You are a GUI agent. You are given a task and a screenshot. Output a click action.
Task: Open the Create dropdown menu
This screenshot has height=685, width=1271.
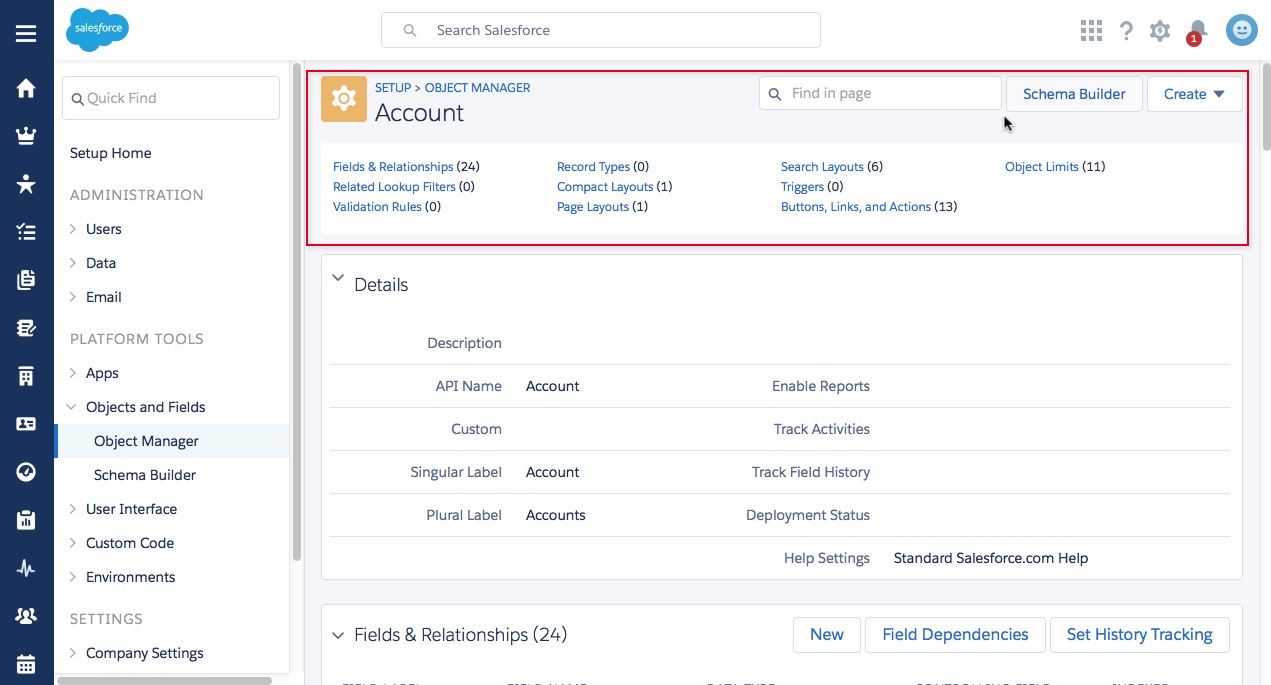(x=1194, y=94)
